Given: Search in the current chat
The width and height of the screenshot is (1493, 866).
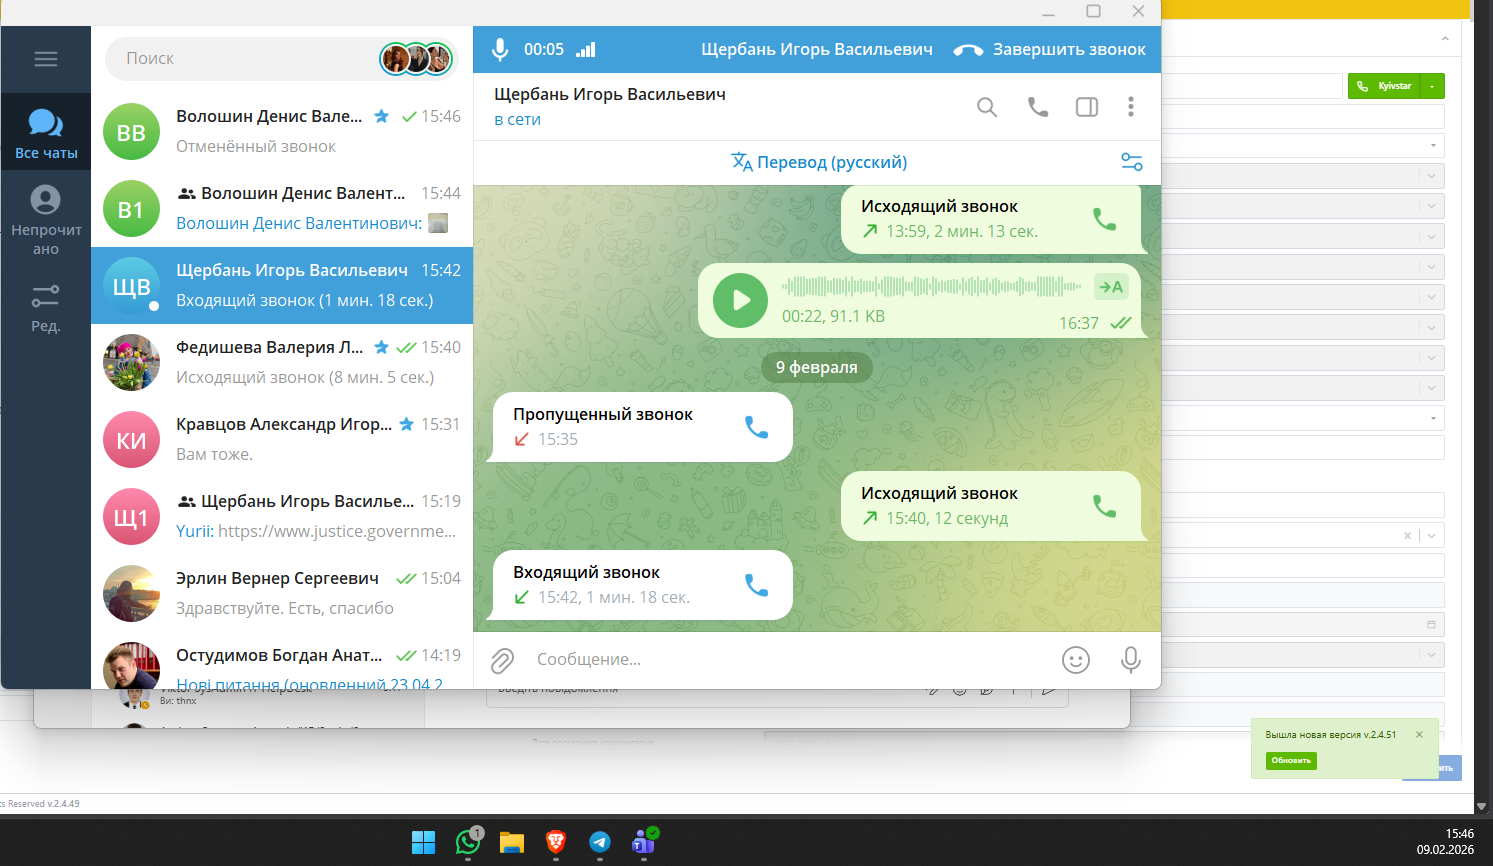Looking at the screenshot, I should click(987, 107).
